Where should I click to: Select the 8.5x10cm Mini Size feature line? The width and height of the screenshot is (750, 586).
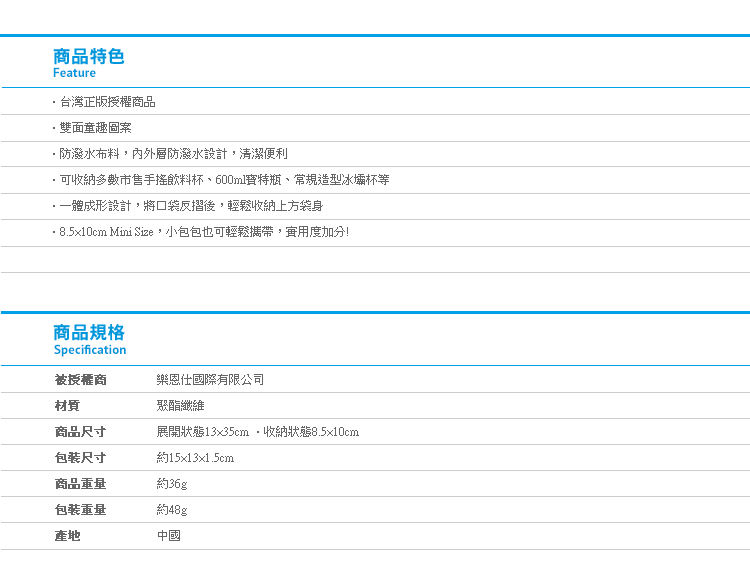coord(204,232)
